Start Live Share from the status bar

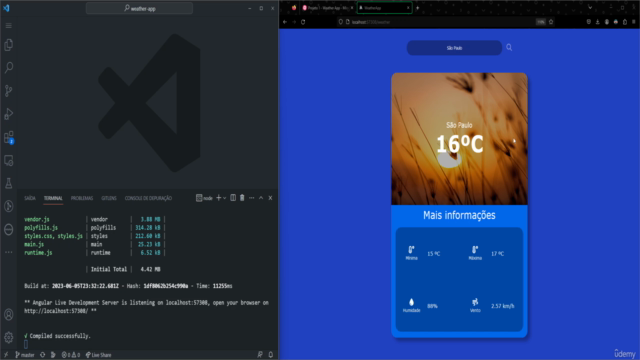98,355
